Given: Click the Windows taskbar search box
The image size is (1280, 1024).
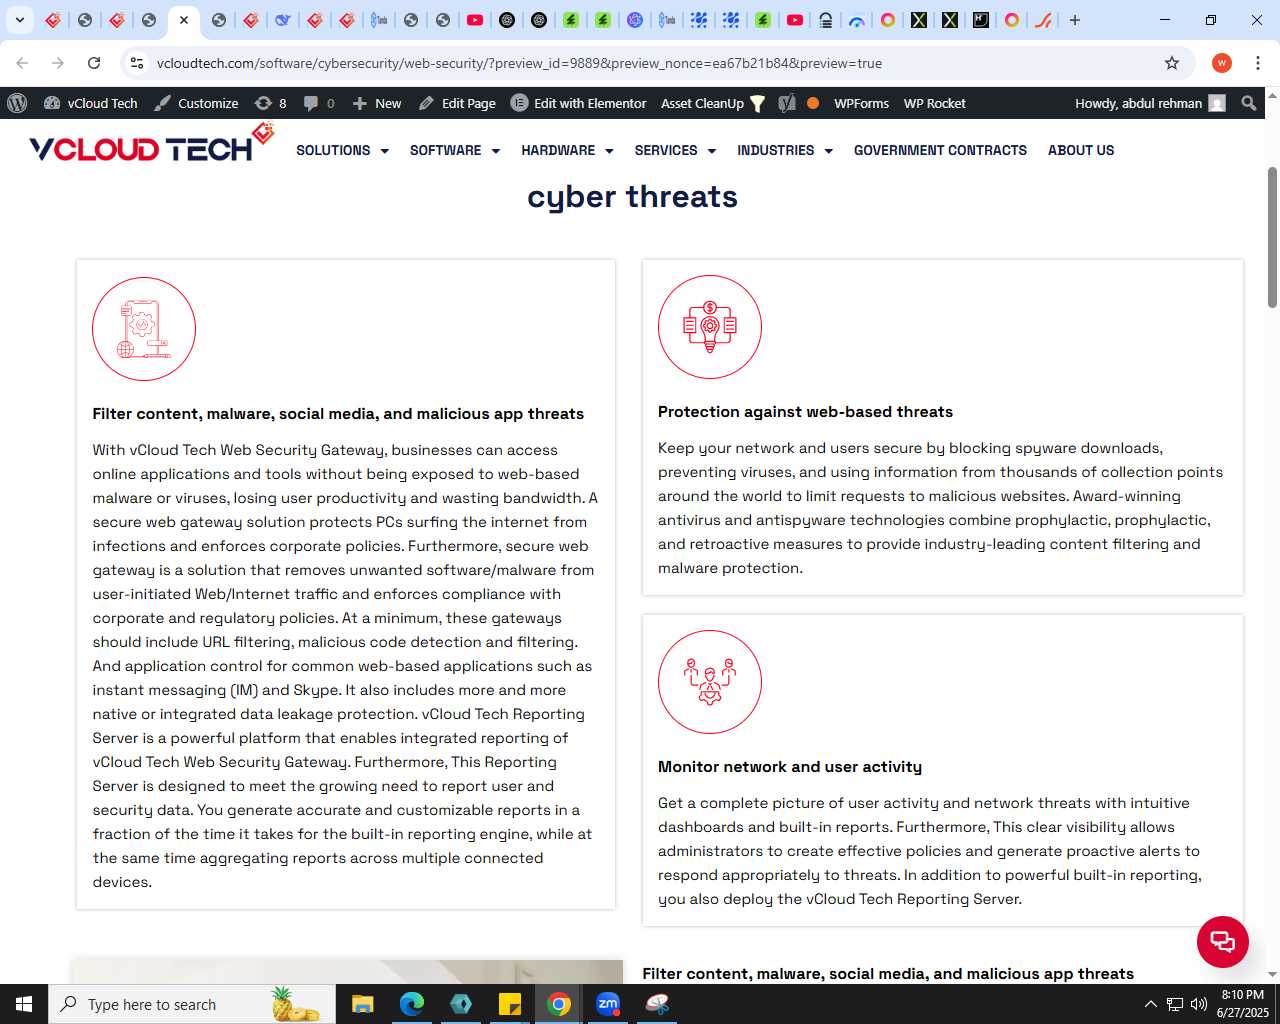Looking at the screenshot, I should 192,1004.
